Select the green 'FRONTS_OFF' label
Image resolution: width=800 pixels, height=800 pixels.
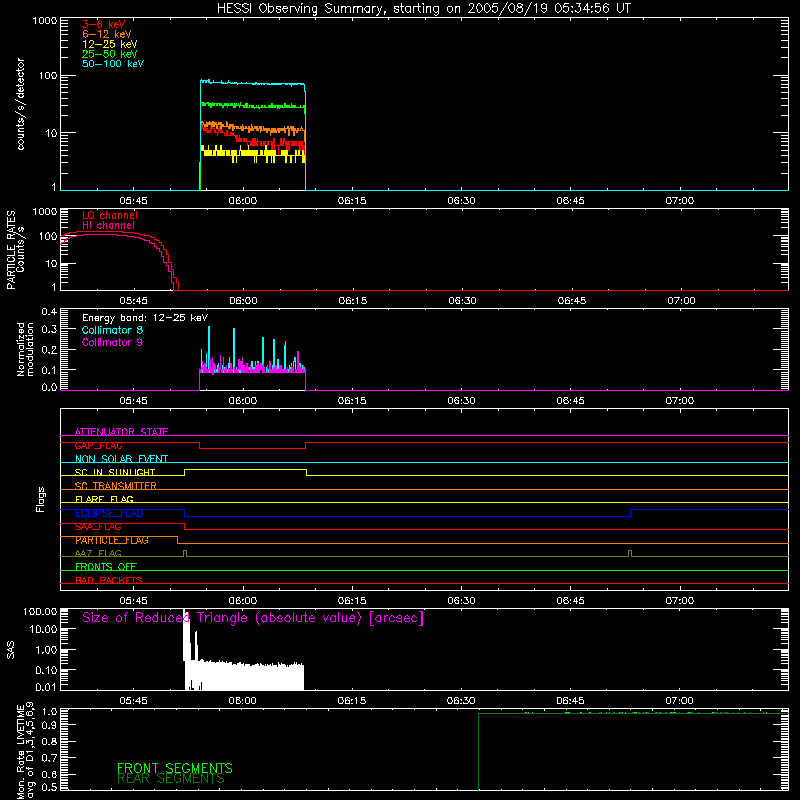[x=106, y=567]
